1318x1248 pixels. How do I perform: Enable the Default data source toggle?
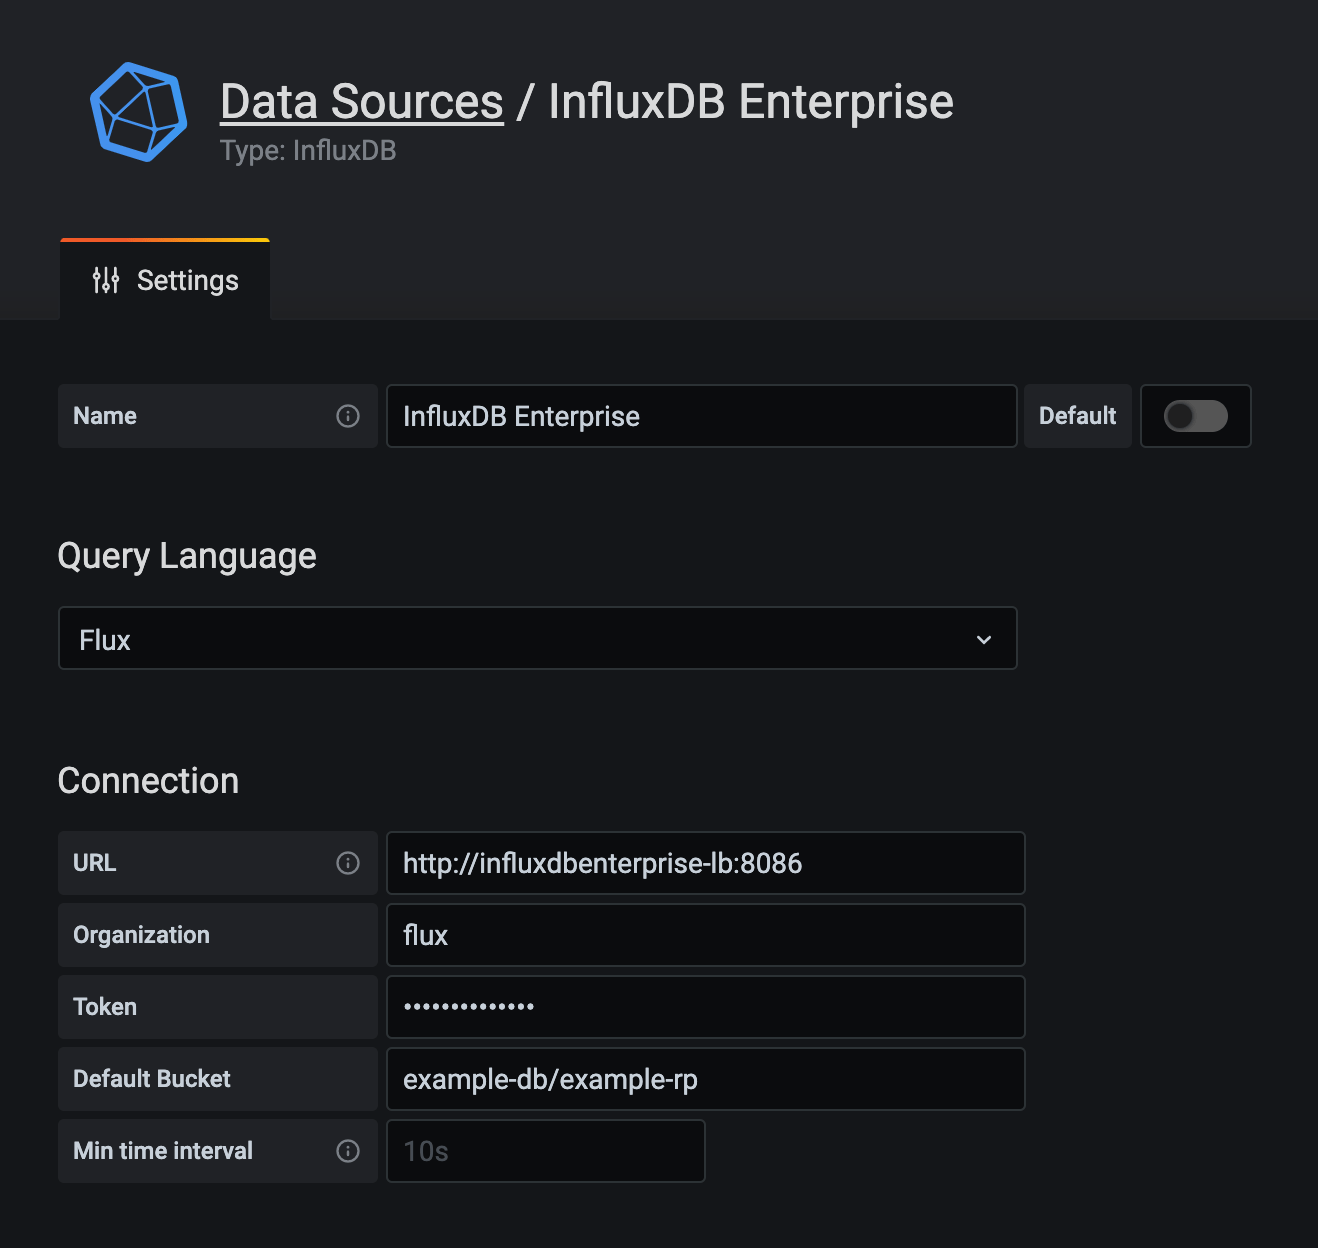click(1195, 416)
